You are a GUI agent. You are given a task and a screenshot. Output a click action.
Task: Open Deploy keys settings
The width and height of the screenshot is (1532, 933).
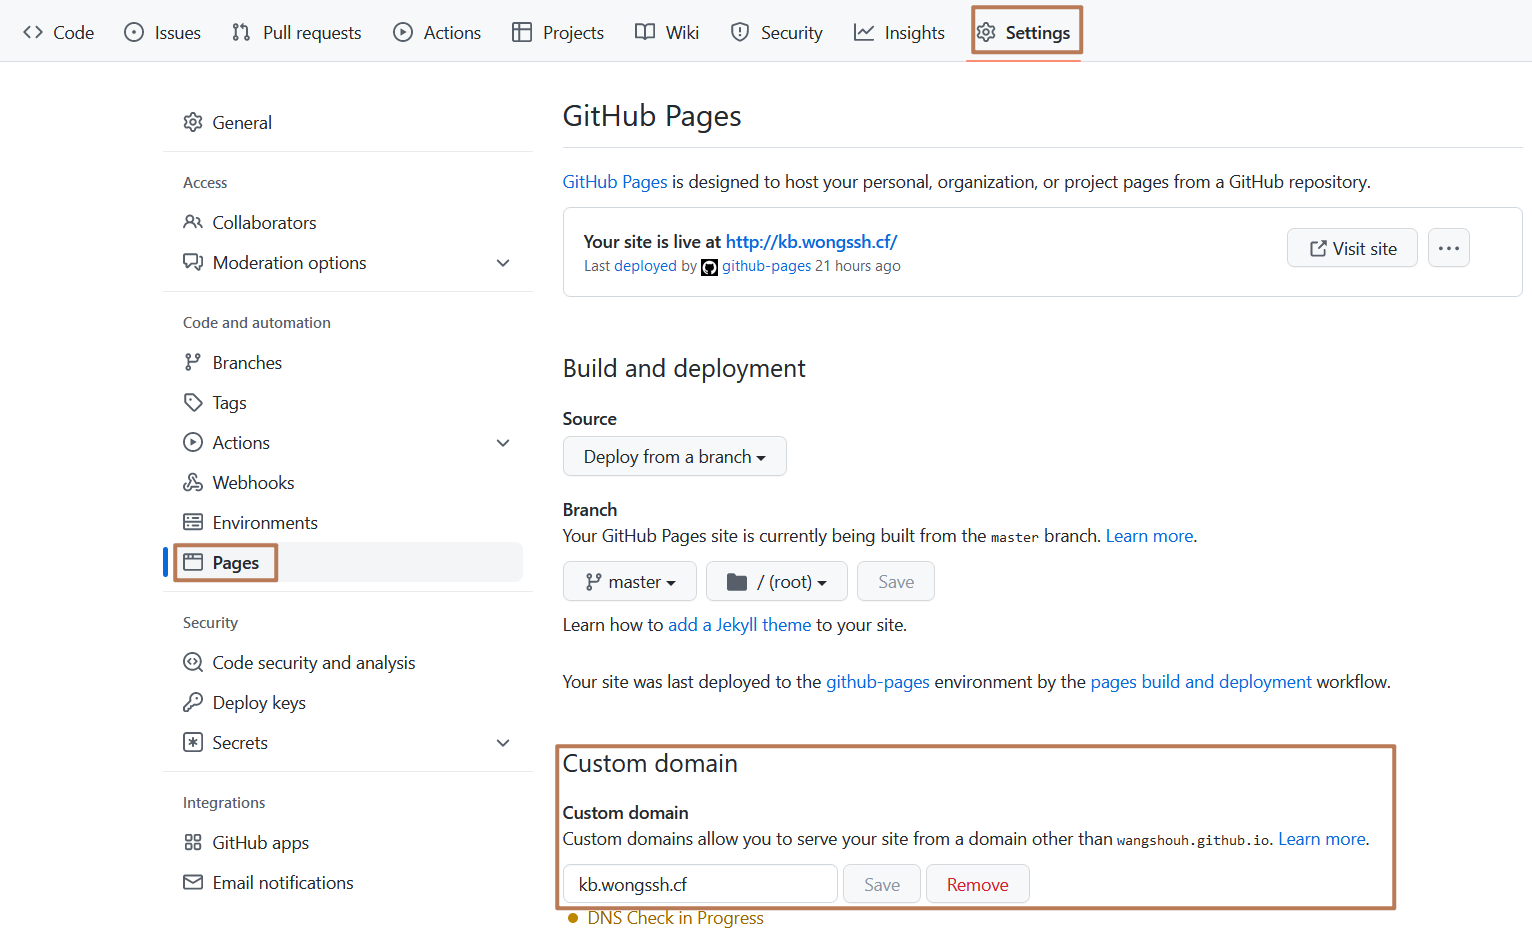point(192,702)
